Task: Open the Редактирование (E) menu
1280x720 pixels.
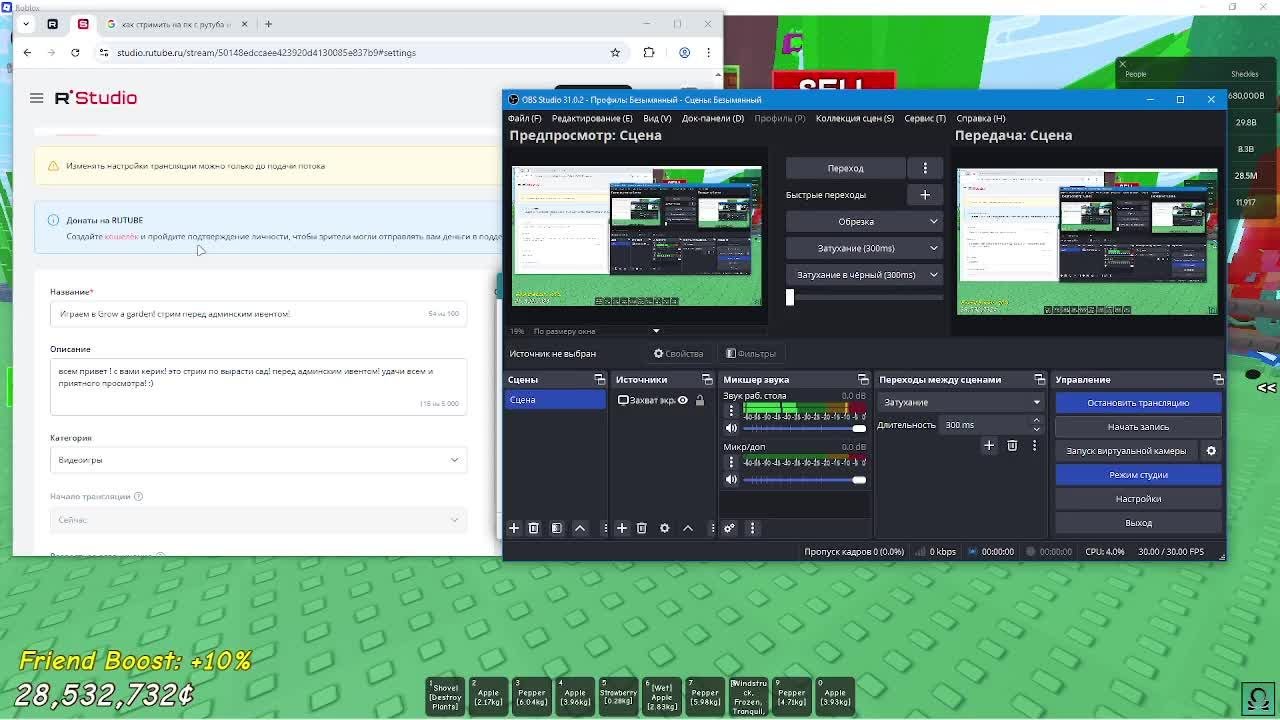Action: tap(592, 118)
